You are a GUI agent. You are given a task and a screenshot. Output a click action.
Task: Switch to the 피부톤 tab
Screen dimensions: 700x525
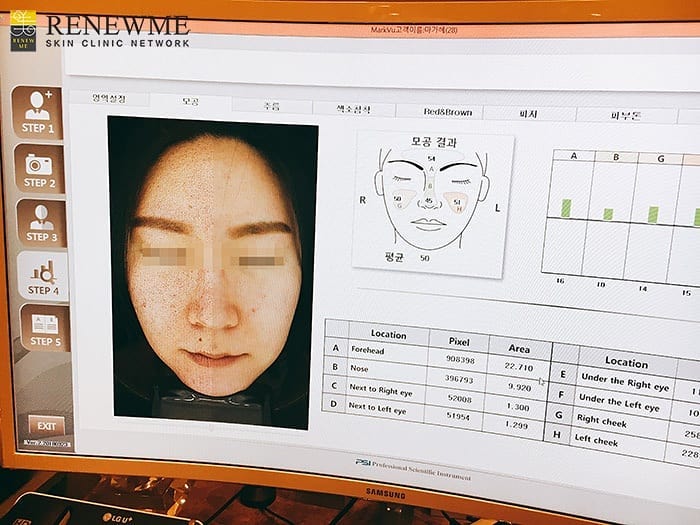pyautogui.click(x=625, y=116)
